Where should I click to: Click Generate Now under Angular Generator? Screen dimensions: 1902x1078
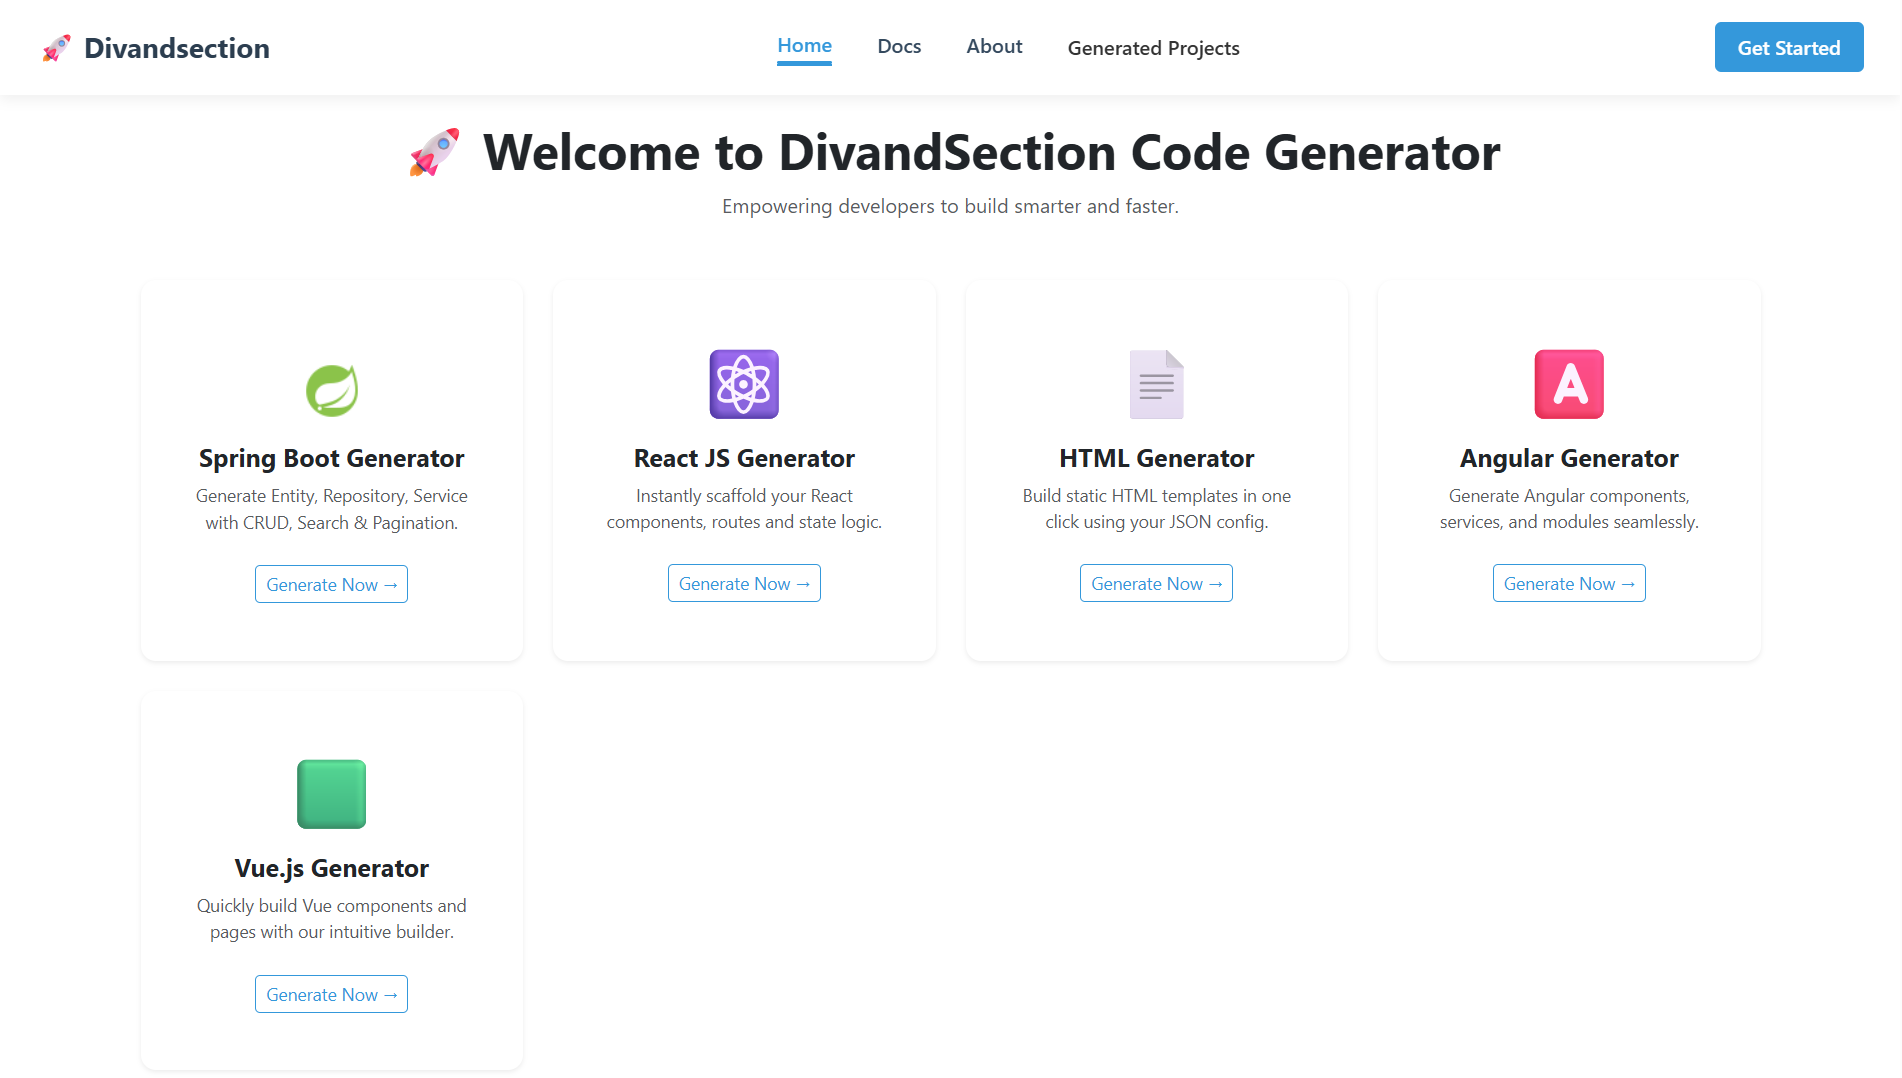pyautogui.click(x=1568, y=584)
